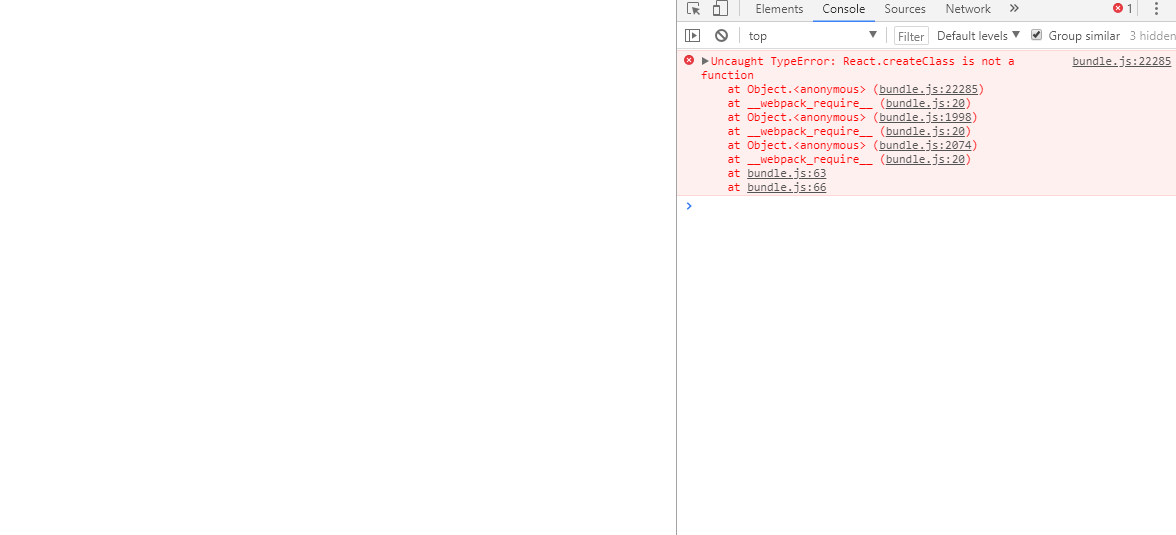
Task: Activate the inspect element cursor icon
Action: point(694,9)
